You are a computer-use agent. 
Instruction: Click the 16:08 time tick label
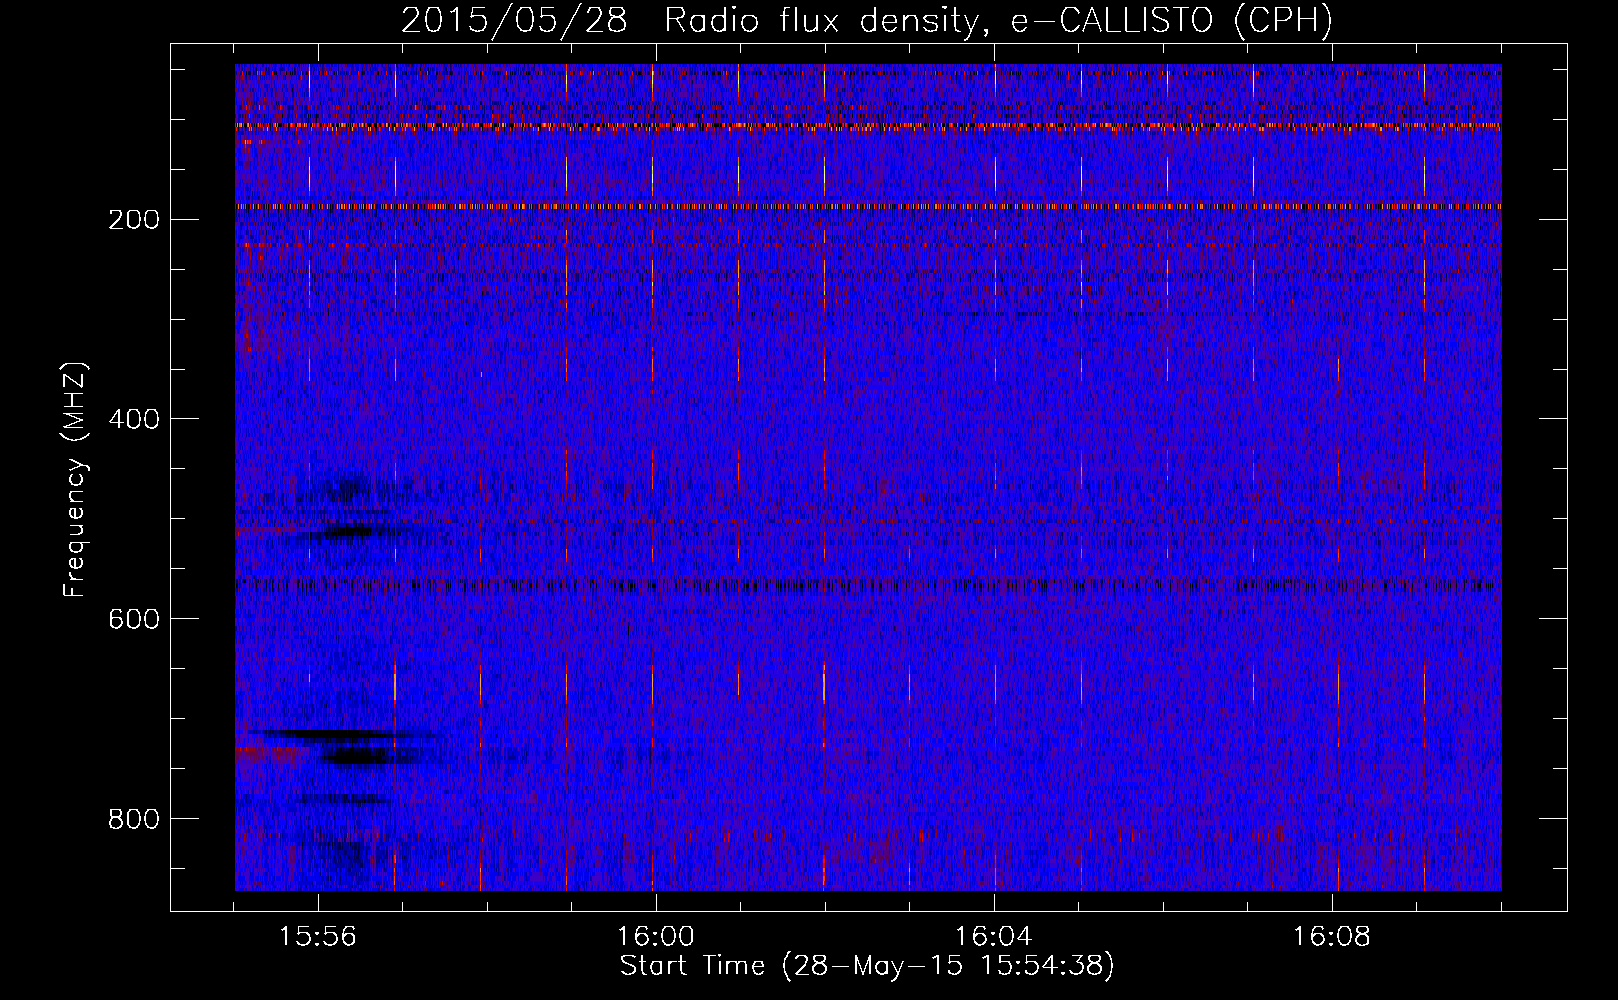(x=1331, y=937)
